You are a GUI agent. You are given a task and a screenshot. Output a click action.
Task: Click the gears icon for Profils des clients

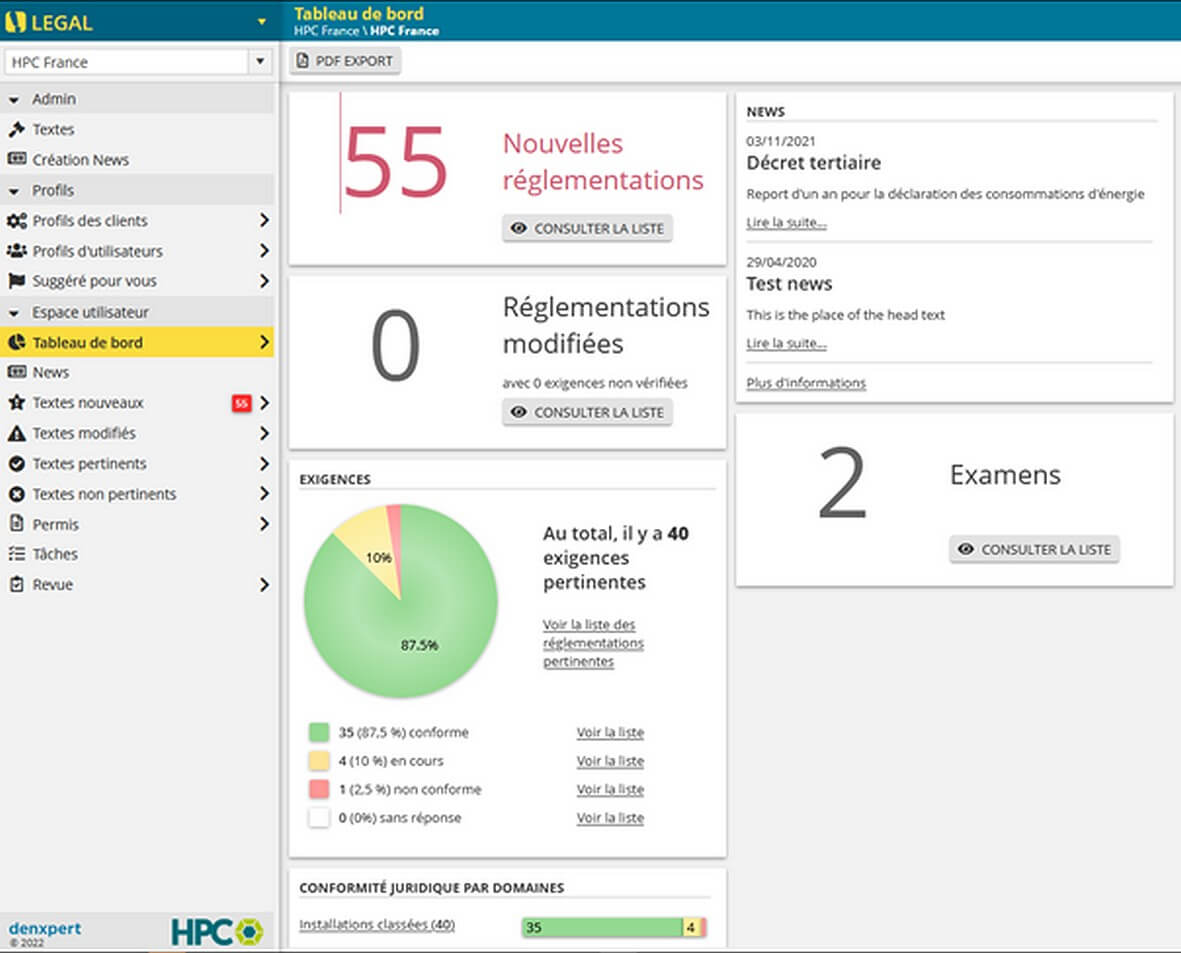pyautogui.click(x=16, y=220)
